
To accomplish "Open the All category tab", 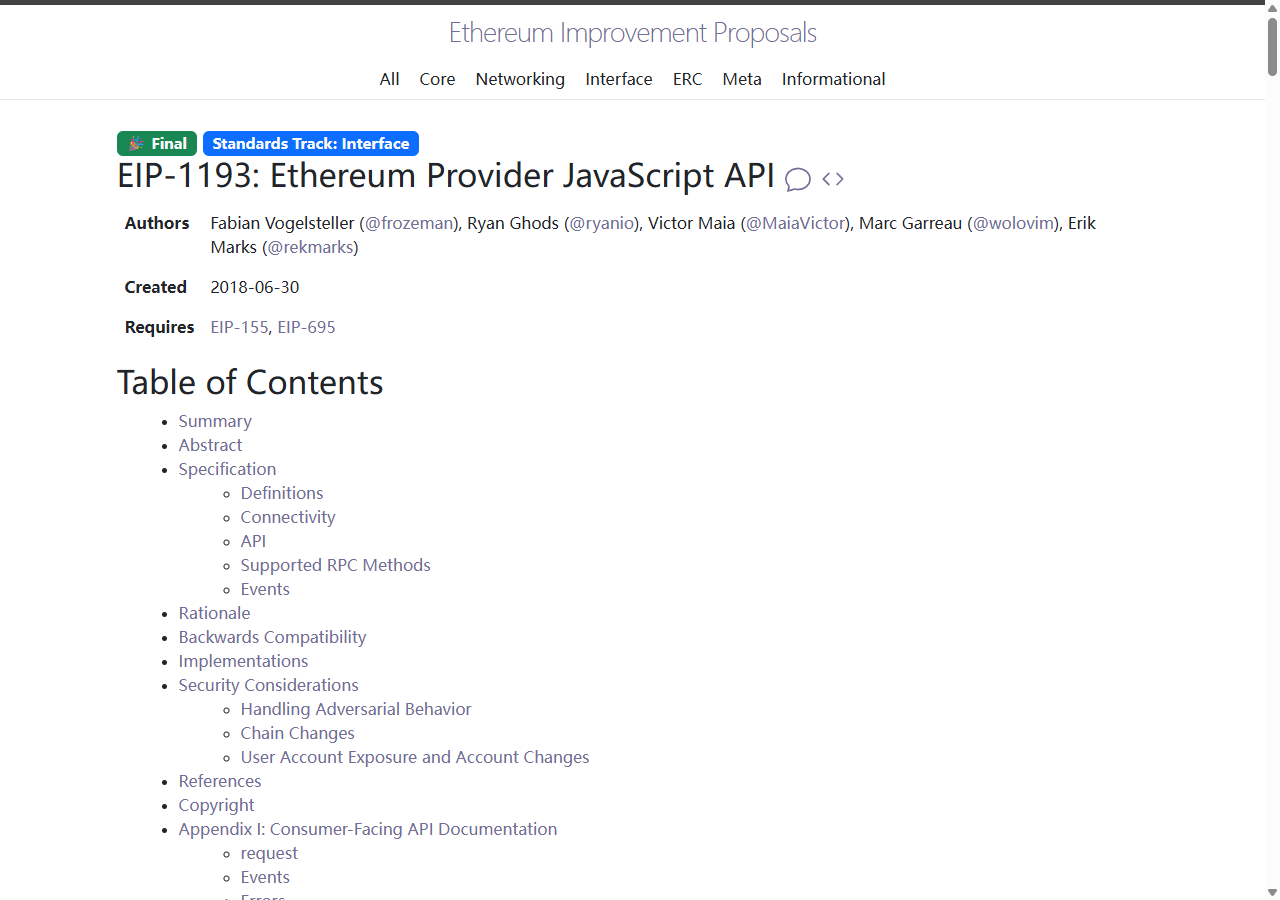I will pyautogui.click(x=390, y=79).
